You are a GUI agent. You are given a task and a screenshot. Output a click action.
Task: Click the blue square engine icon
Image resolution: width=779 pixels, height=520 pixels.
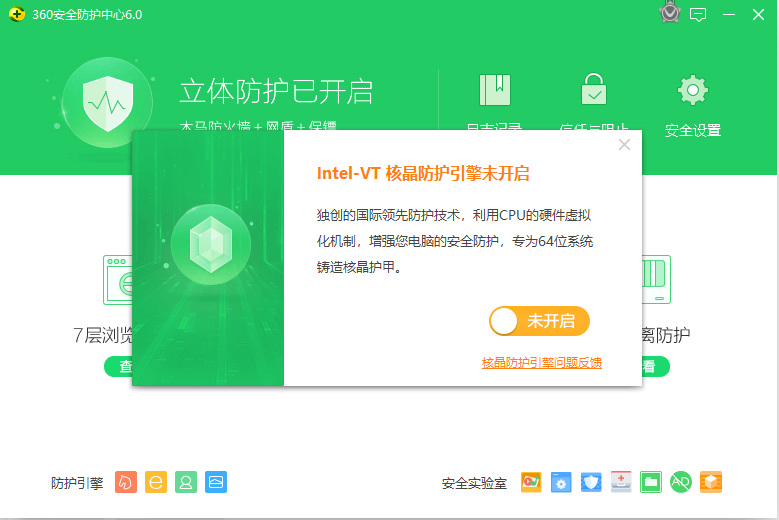[216, 482]
